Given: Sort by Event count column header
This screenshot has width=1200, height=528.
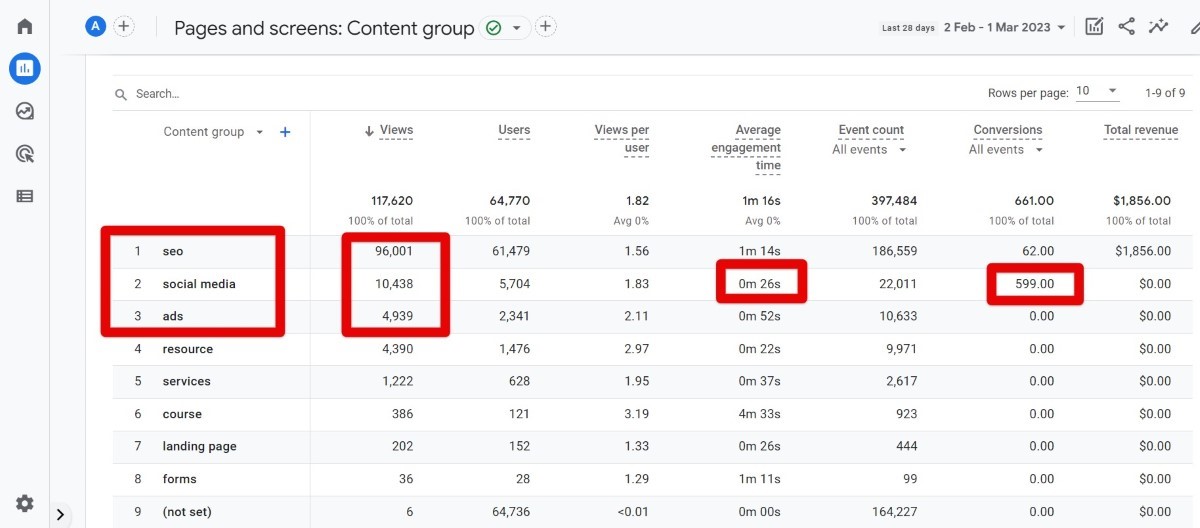Looking at the screenshot, I should [x=871, y=130].
